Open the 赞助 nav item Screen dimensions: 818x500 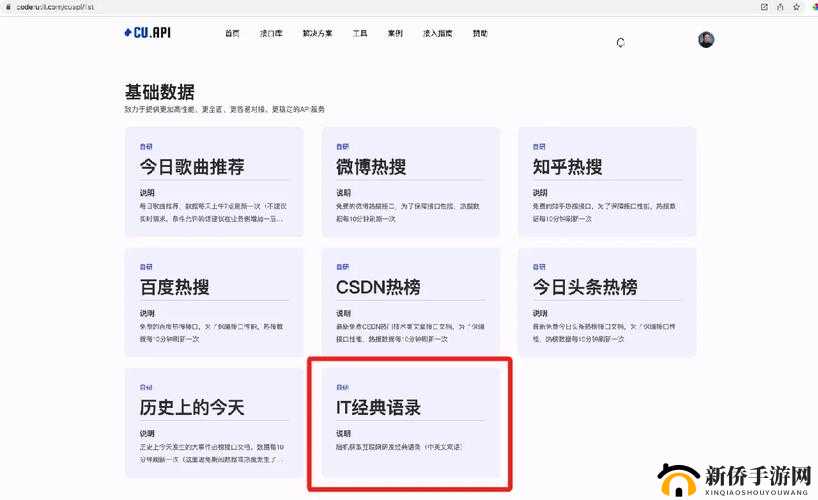coord(480,33)
